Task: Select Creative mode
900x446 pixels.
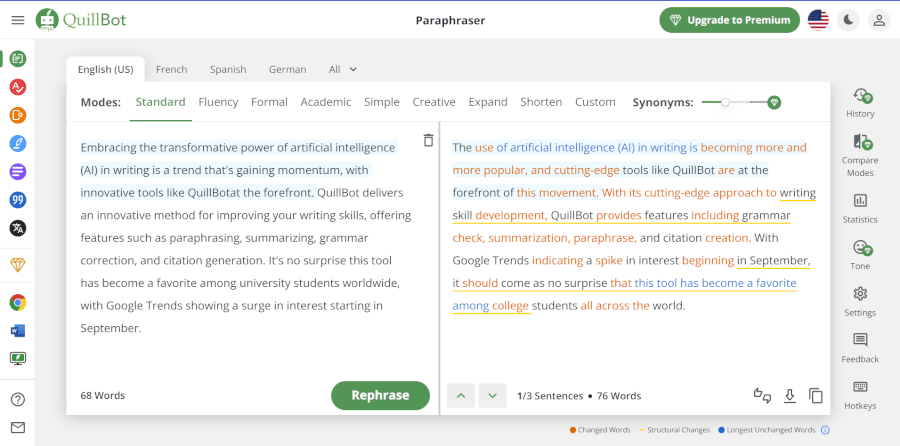Action: tap(434, 102)
